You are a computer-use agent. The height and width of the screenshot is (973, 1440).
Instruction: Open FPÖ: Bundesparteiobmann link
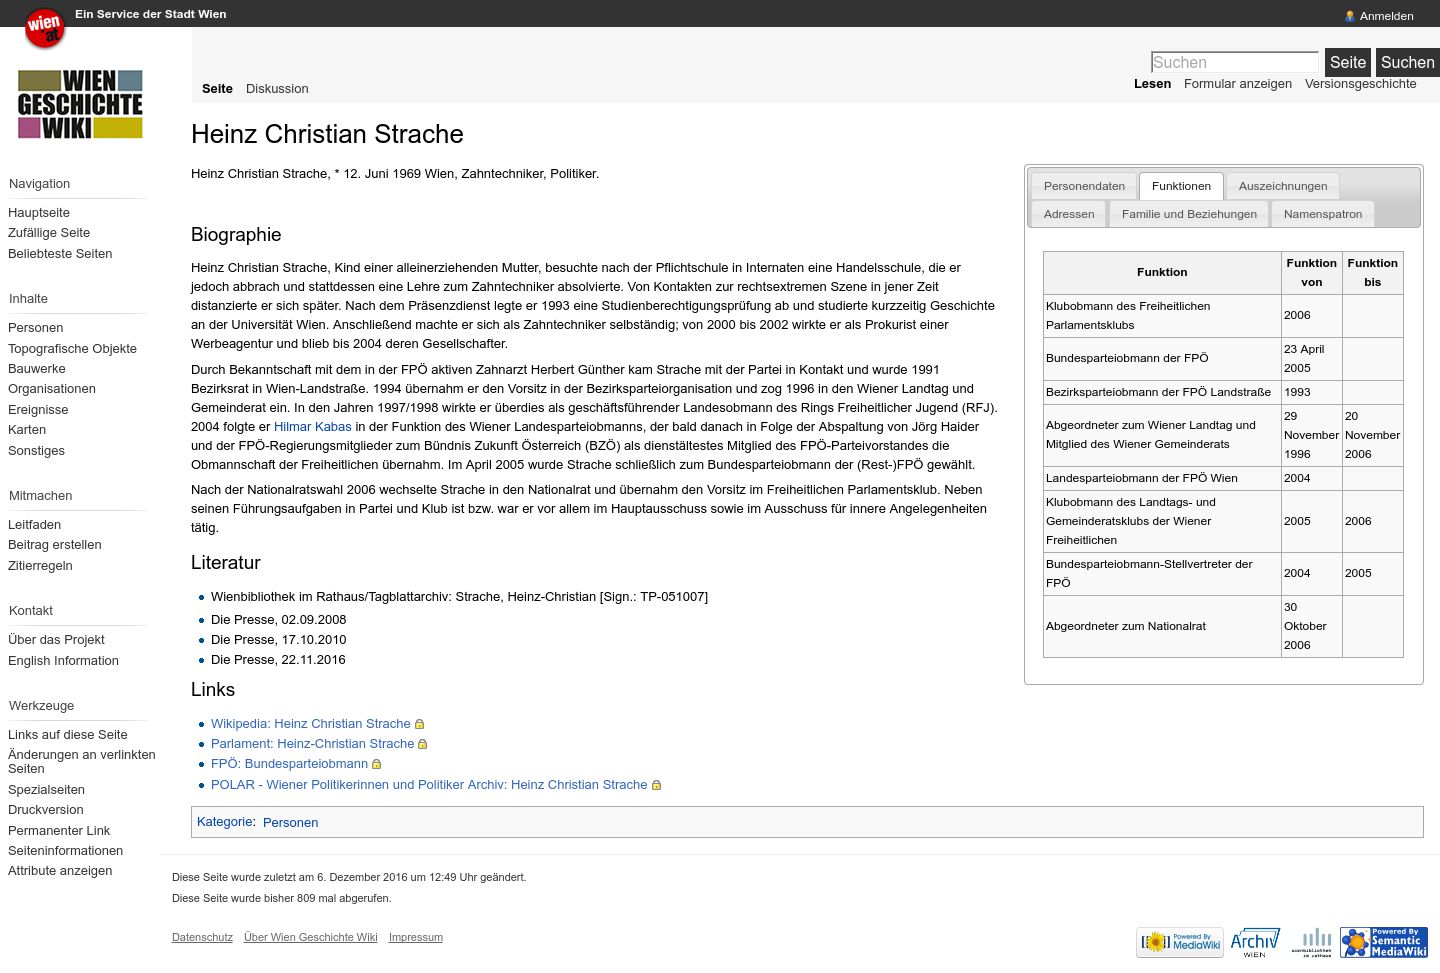pyautogui.click(x=289, y=764)
